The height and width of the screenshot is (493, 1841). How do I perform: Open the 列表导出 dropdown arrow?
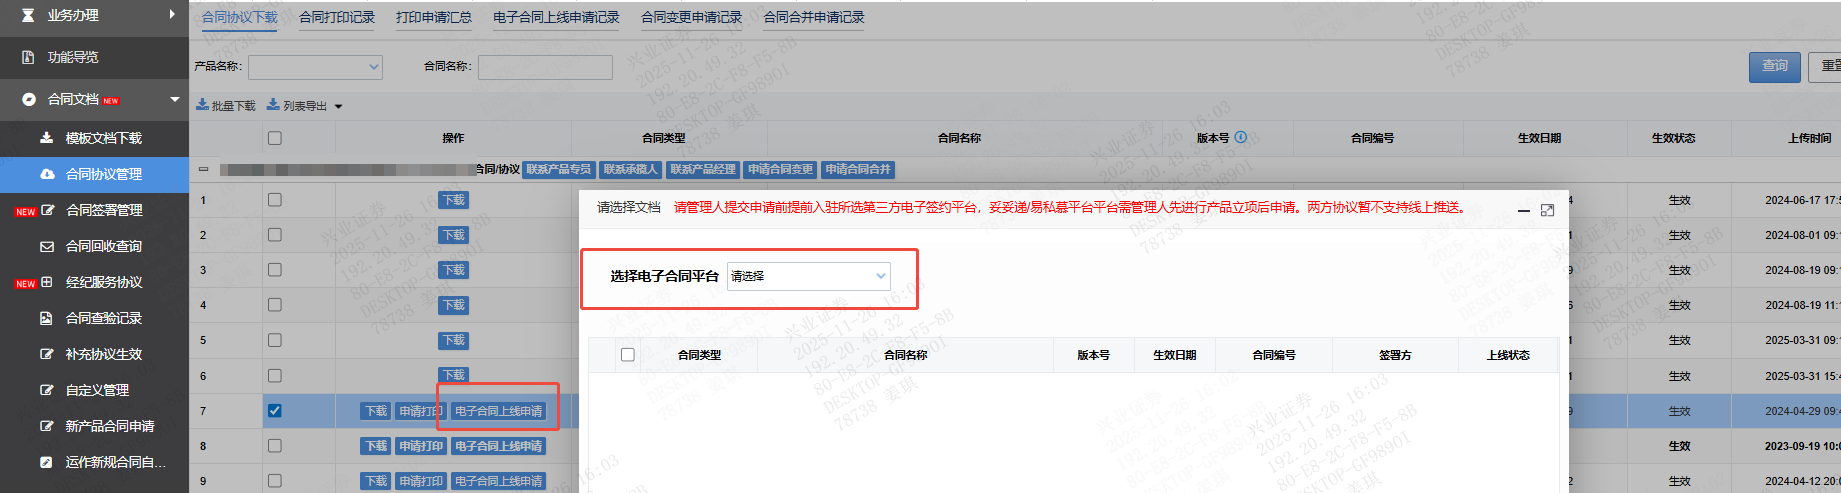(338, 106)
